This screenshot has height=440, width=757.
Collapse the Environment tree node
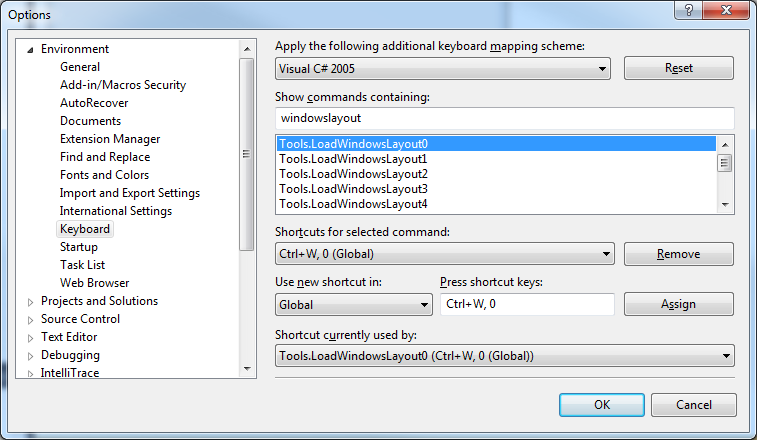tap(30, 49)
